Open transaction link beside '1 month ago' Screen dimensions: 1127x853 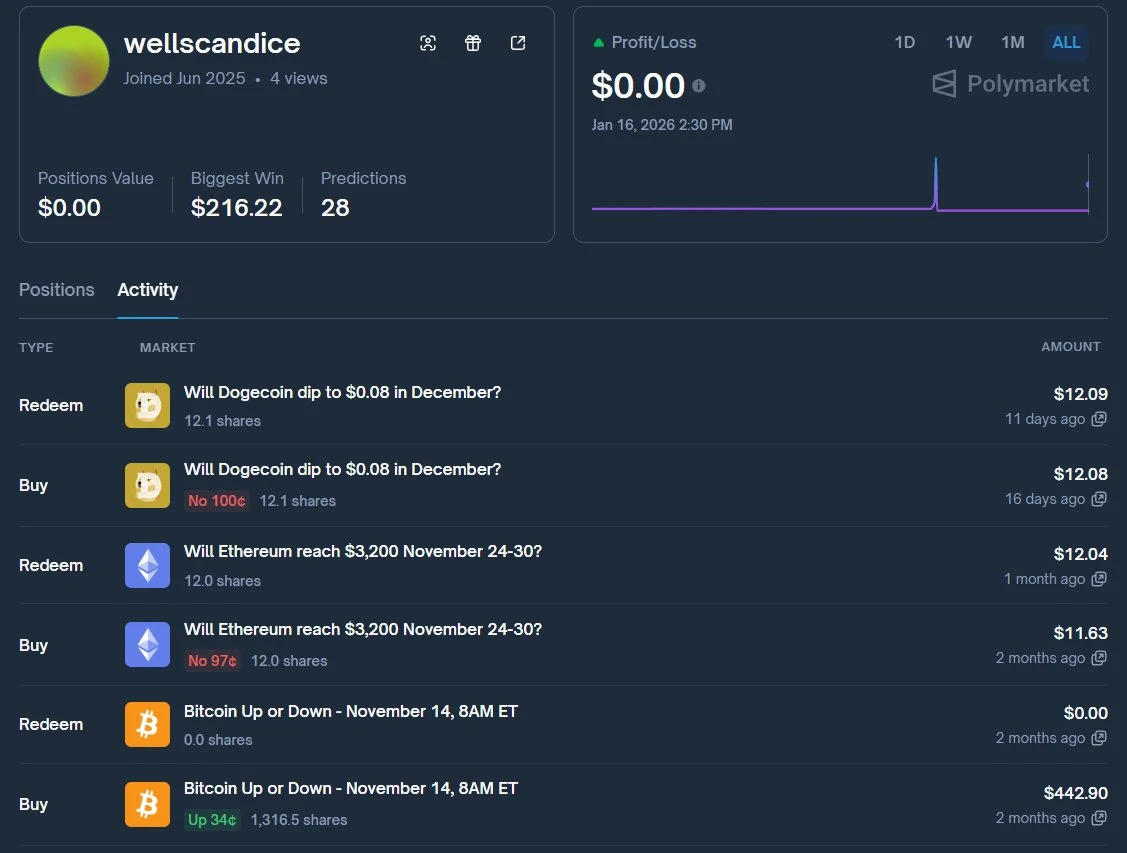tap(1098, 579)
